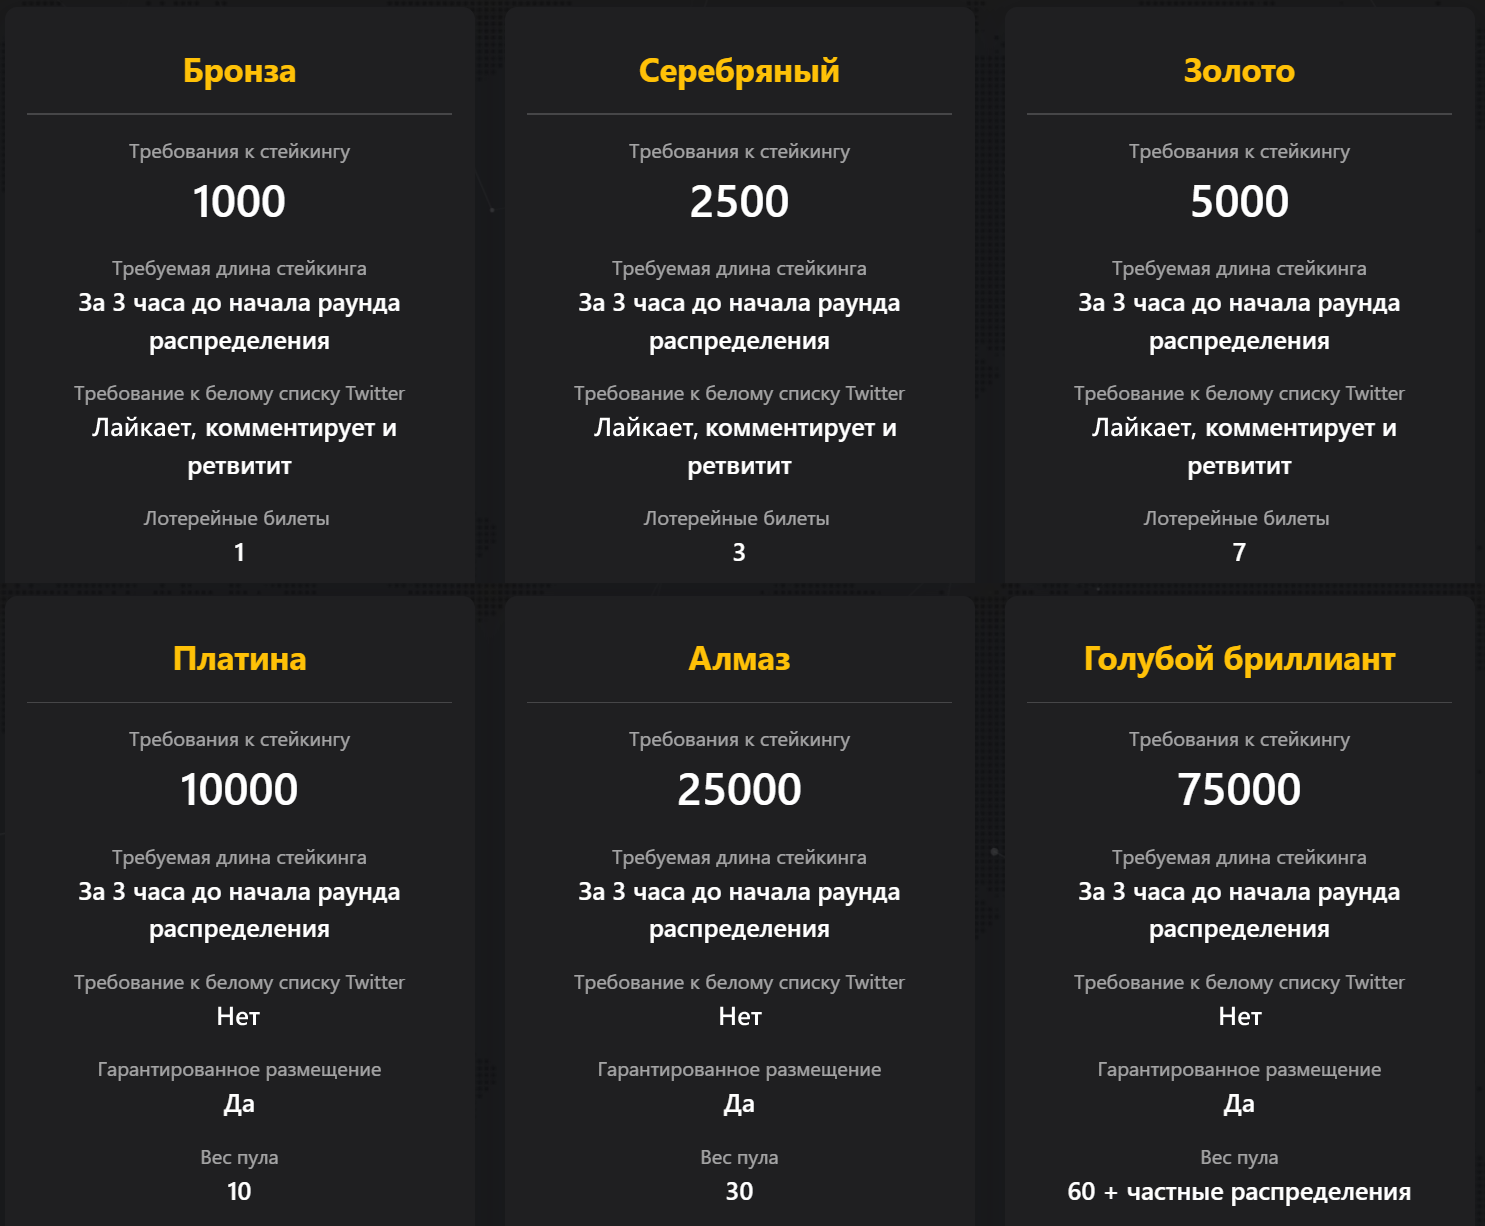Choose the Голубой бриллиант tier heading

click(1239, 659)
